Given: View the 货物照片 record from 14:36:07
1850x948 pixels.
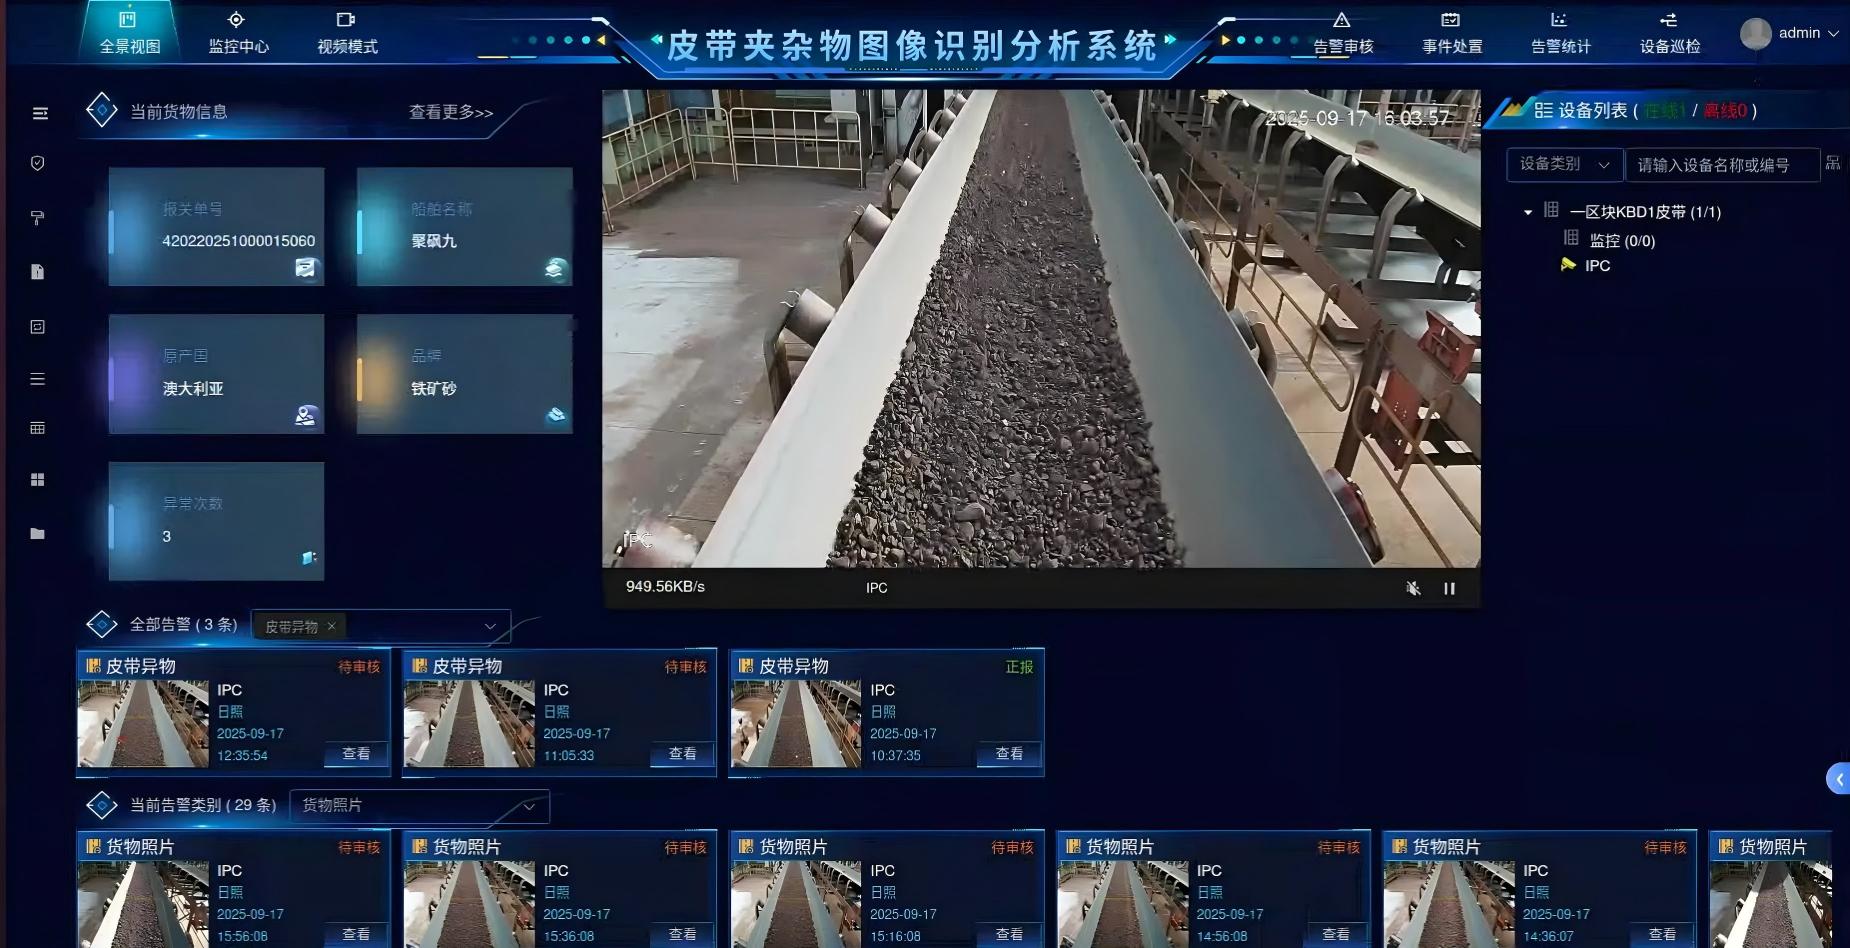Looking at the screenshot, I should pyautogui.click(x=1662, y=935).
